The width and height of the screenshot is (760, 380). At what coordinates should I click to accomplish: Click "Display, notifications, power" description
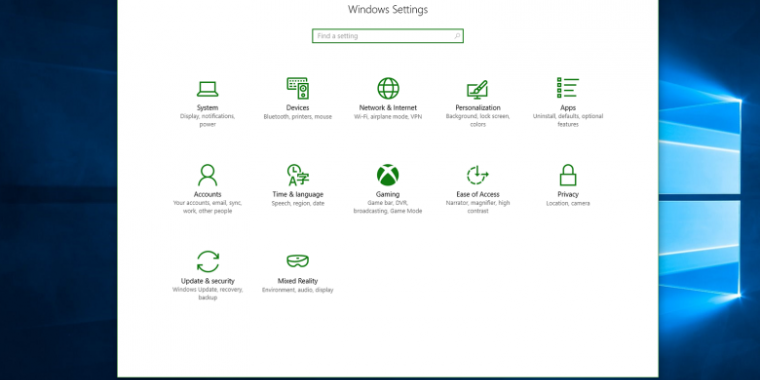(x=207, y=120)
